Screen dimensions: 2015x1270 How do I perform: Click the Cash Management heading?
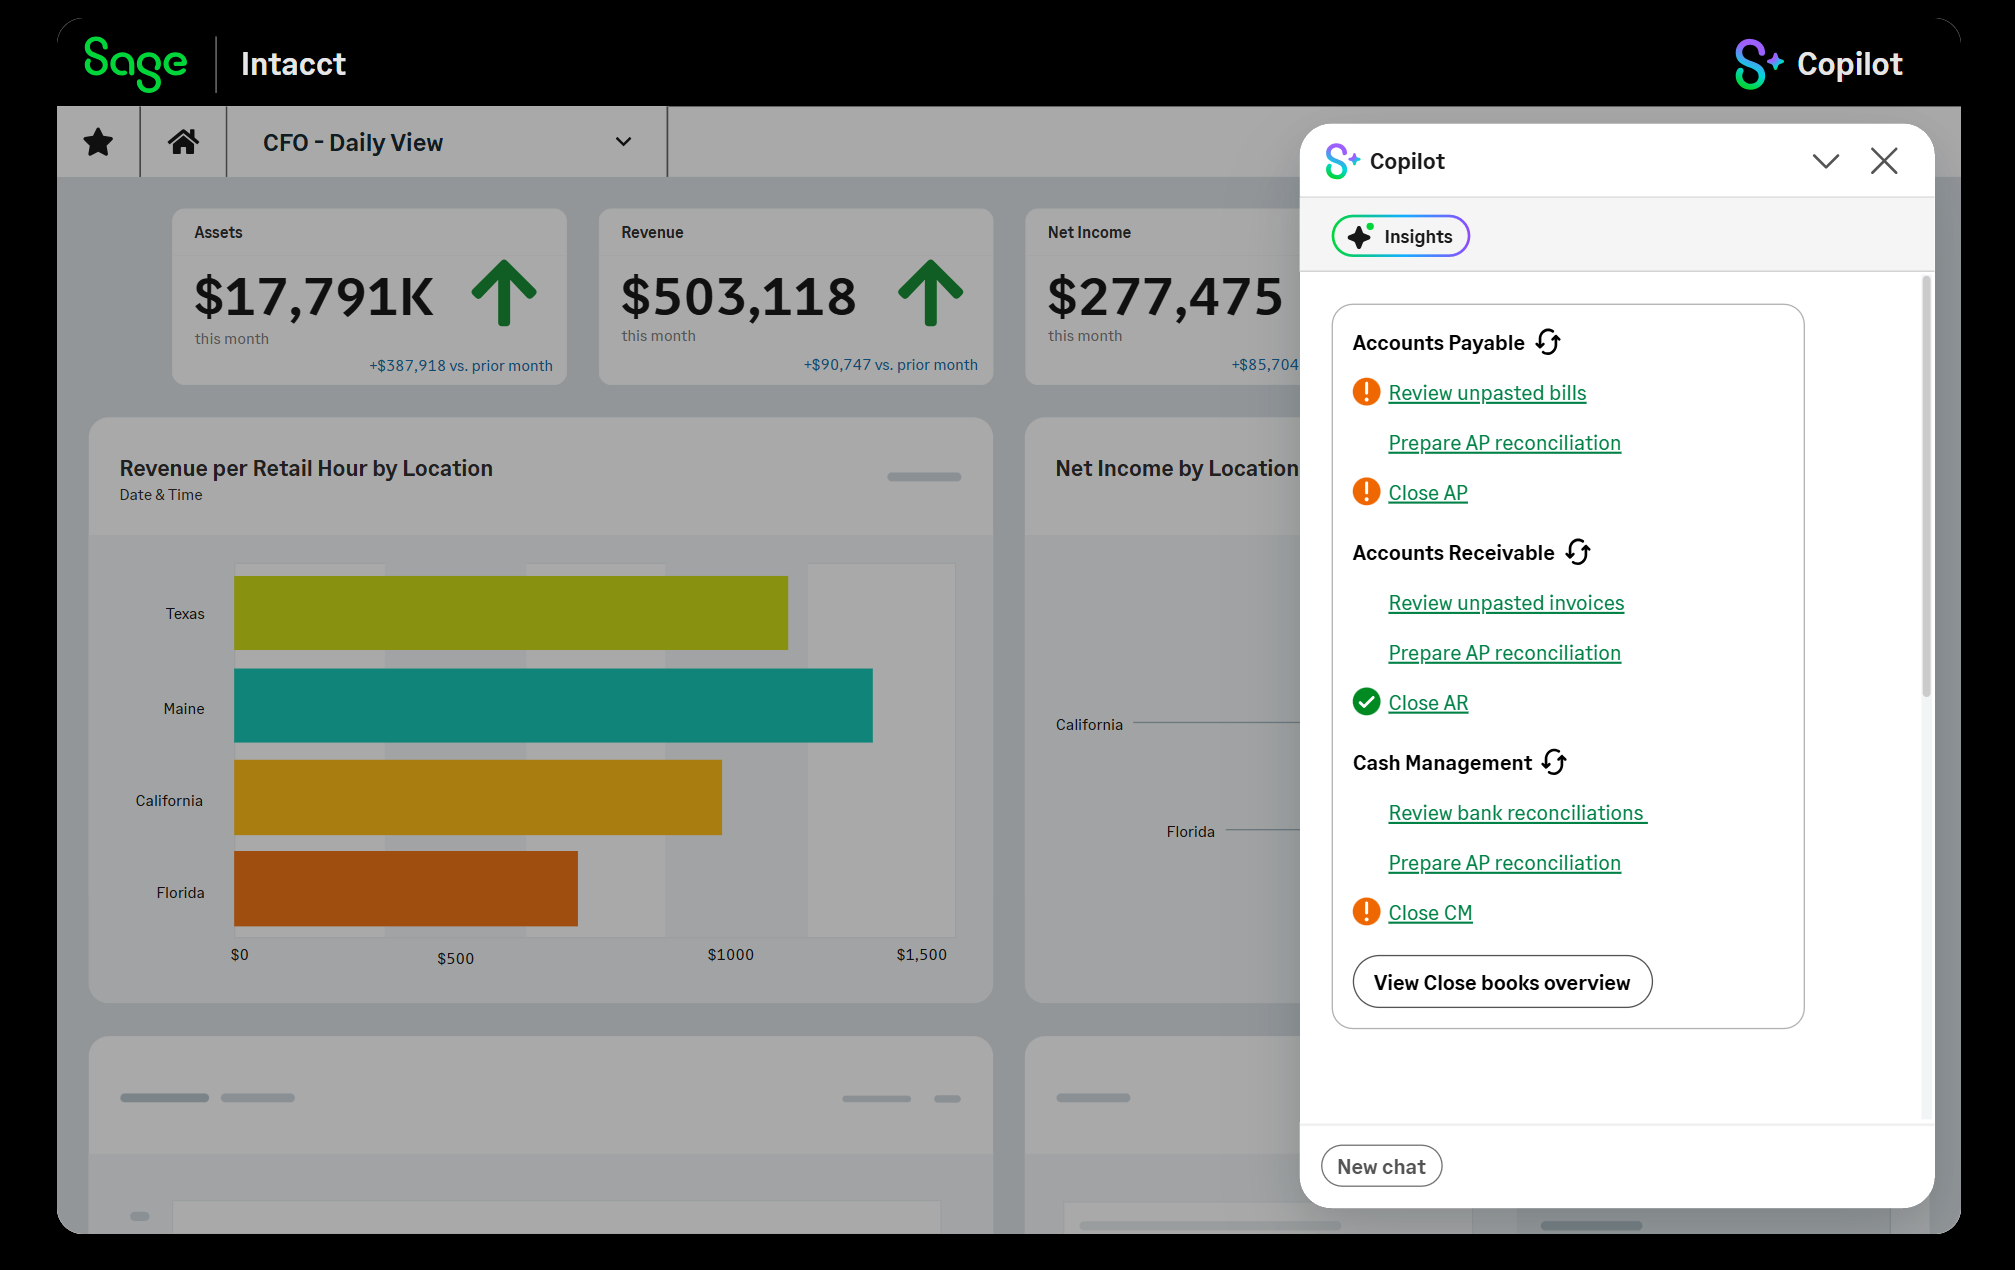1442,763
